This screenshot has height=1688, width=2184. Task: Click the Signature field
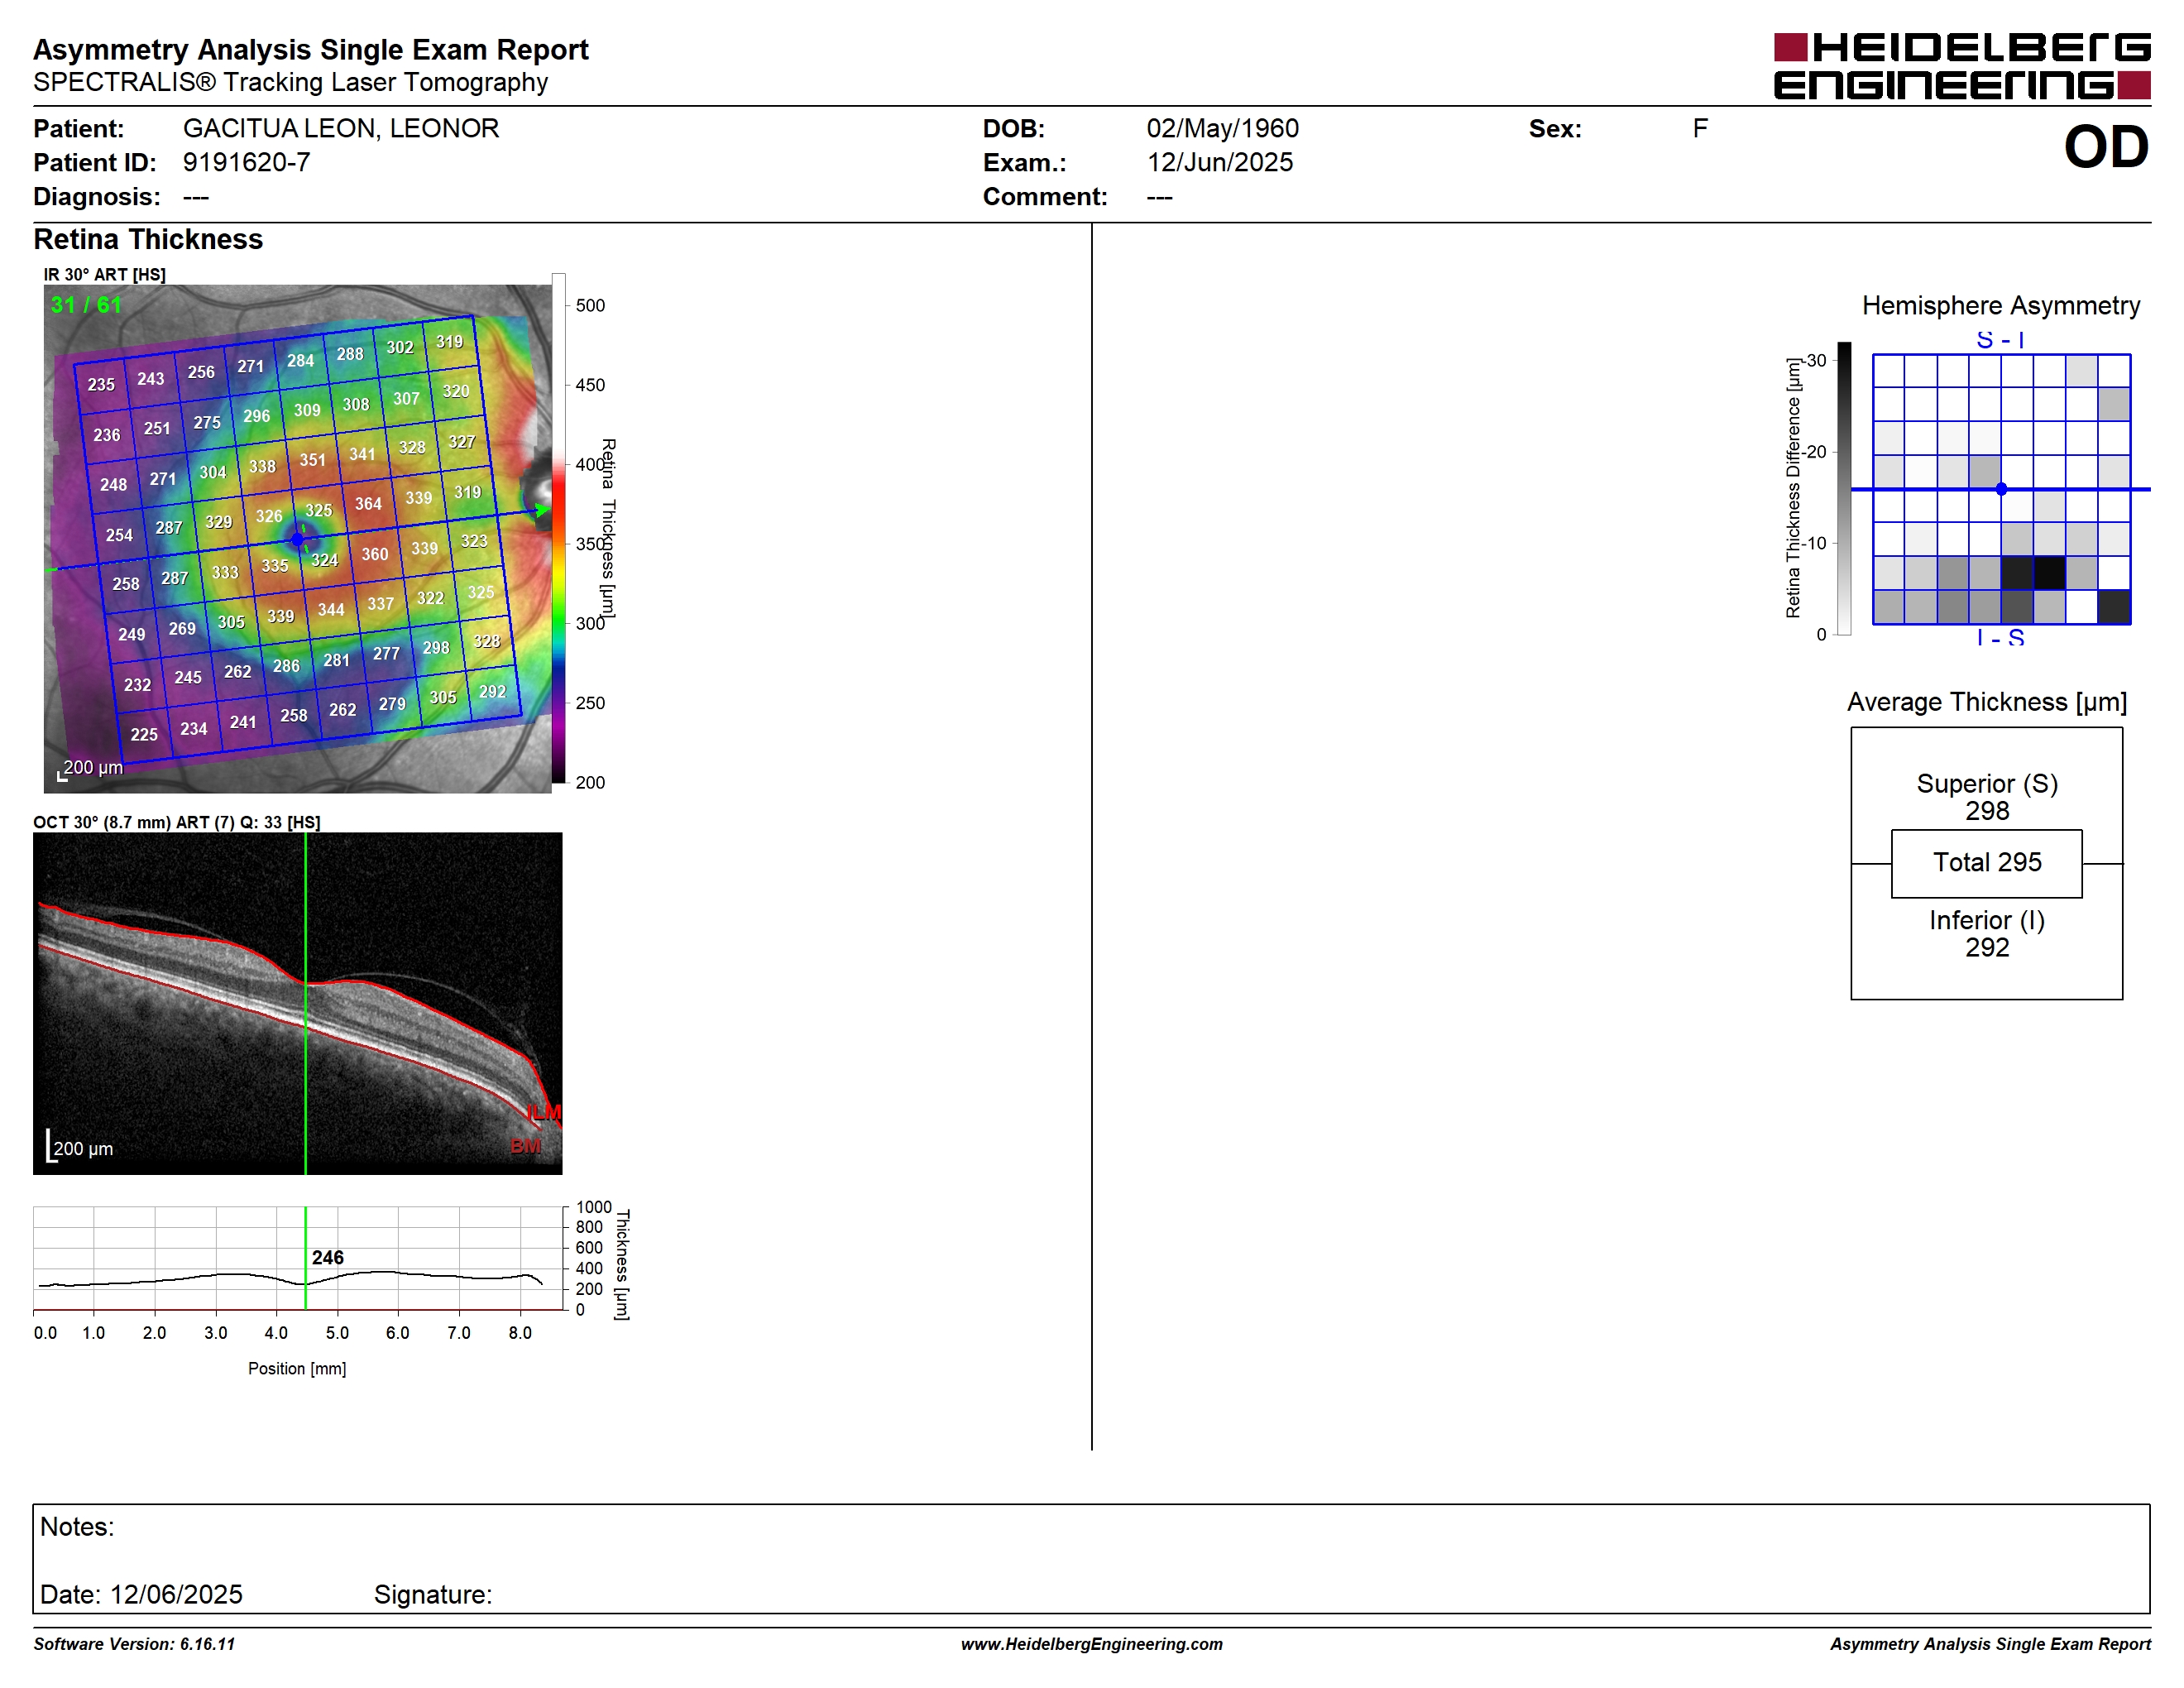point(433,1595)
